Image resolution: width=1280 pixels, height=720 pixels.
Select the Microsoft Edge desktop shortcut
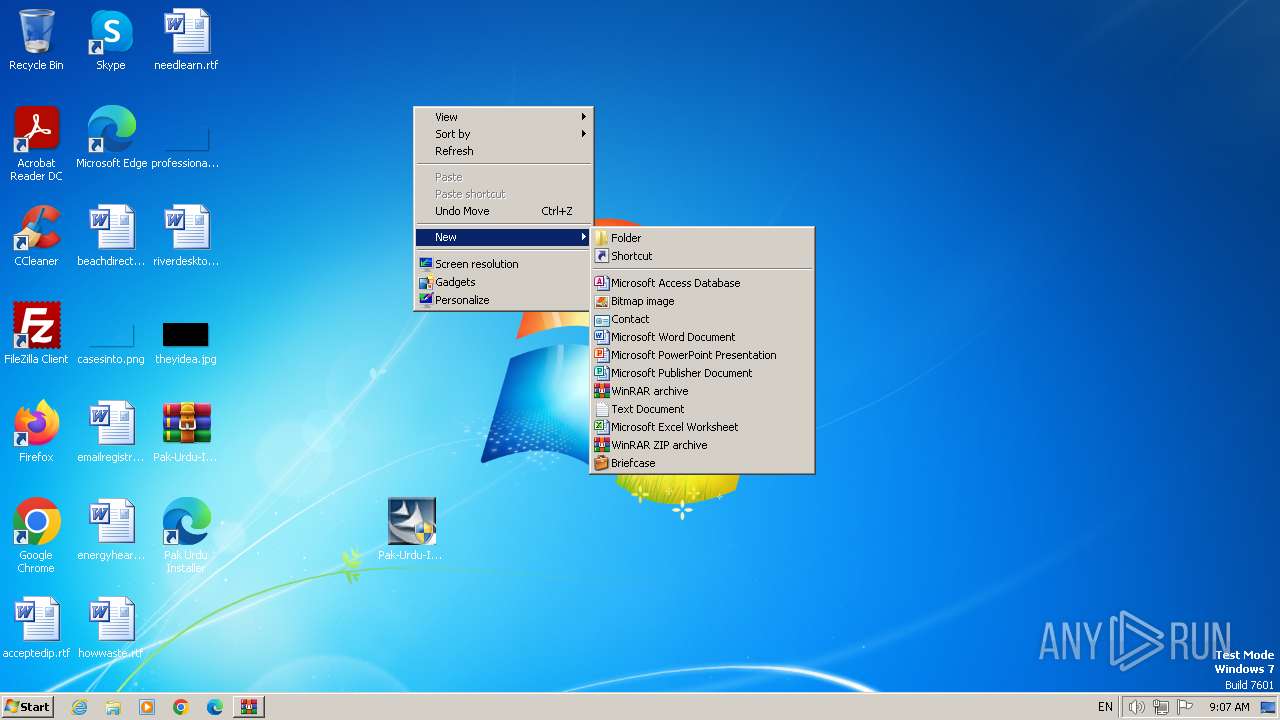pos(111,138)
